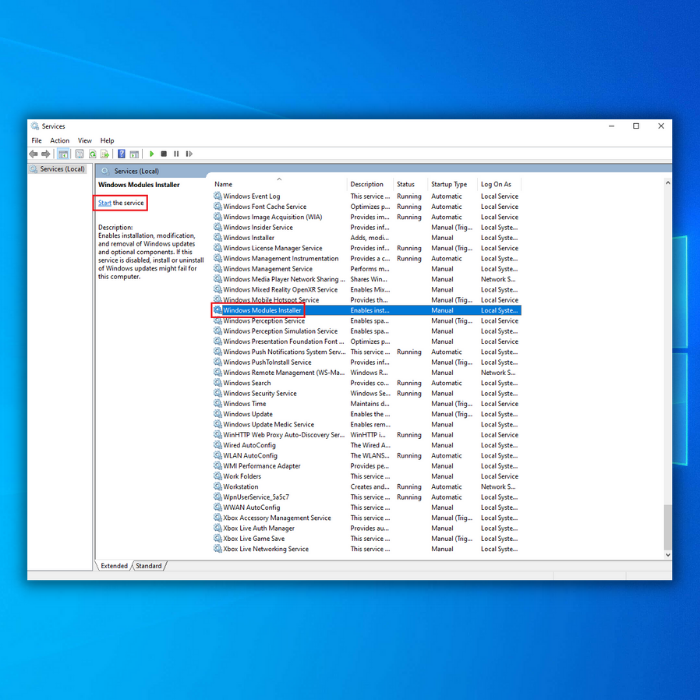Click the scrollbar down arrow in services list
Viewport: 700px width, 700px height.
click(x=668, y=555)
